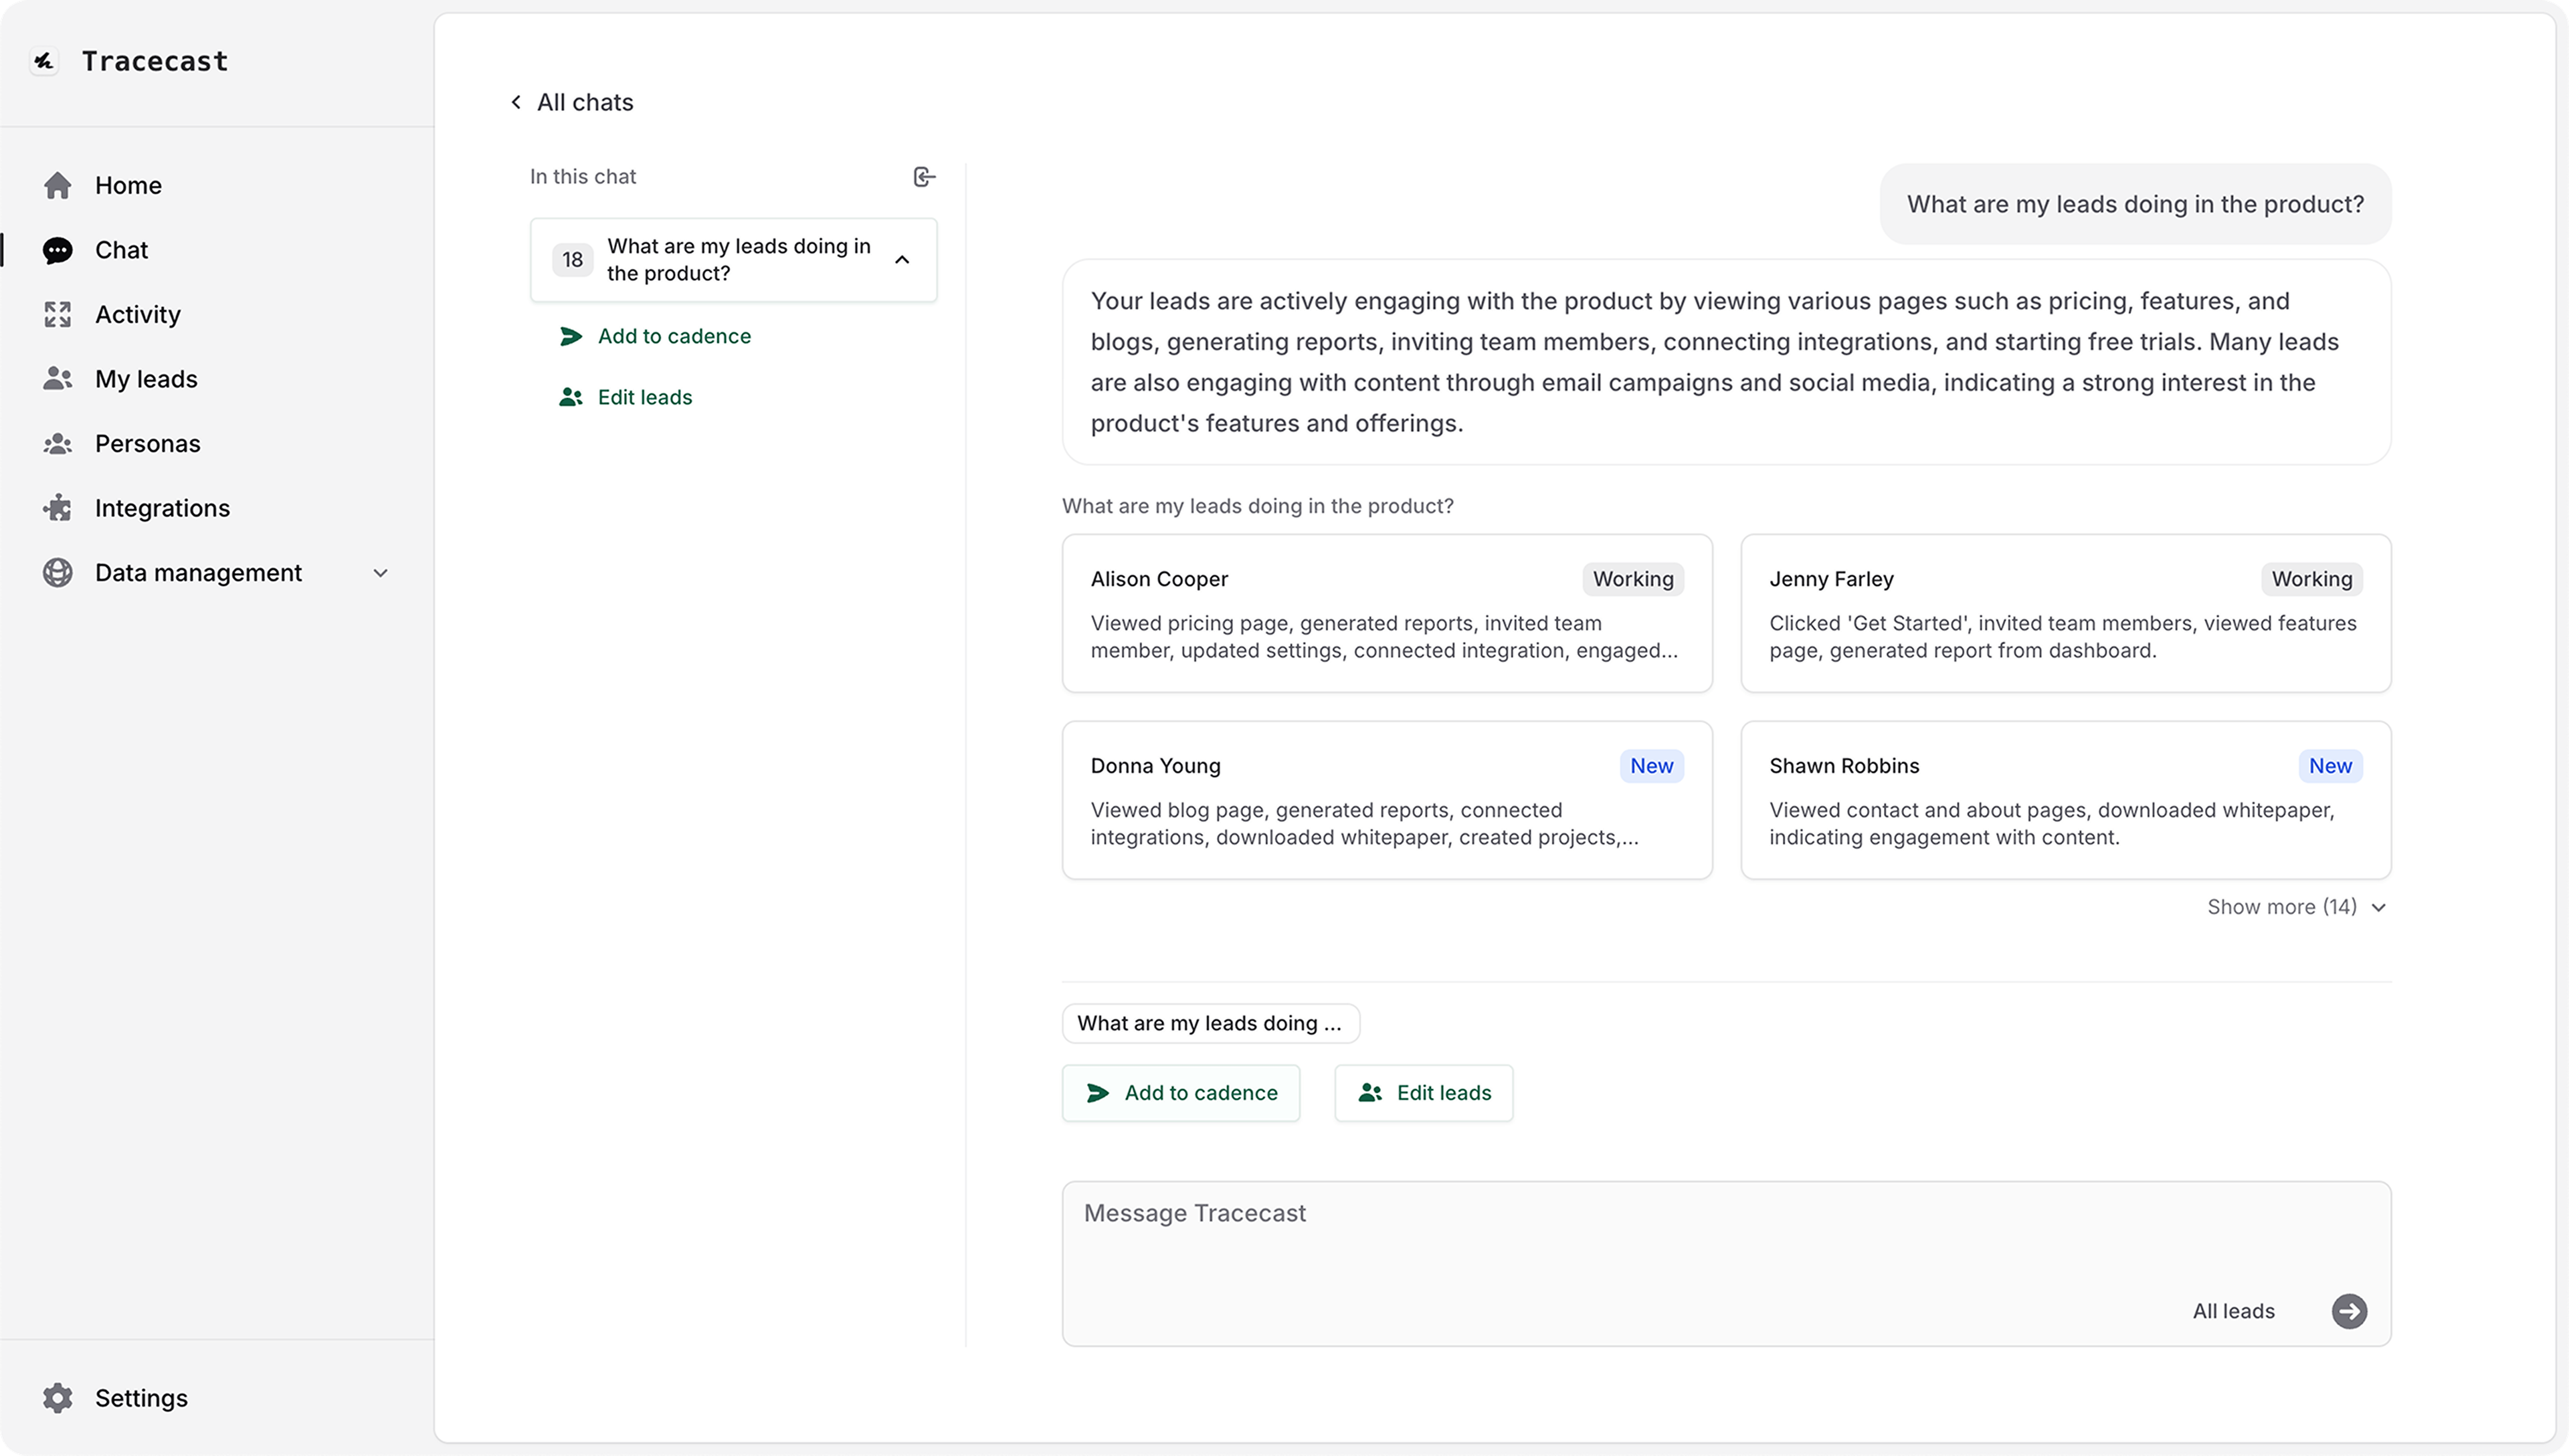Click the Integrations puzzle icon
The width and height of the screenshot is (2569, 1456).
[58, 508]
